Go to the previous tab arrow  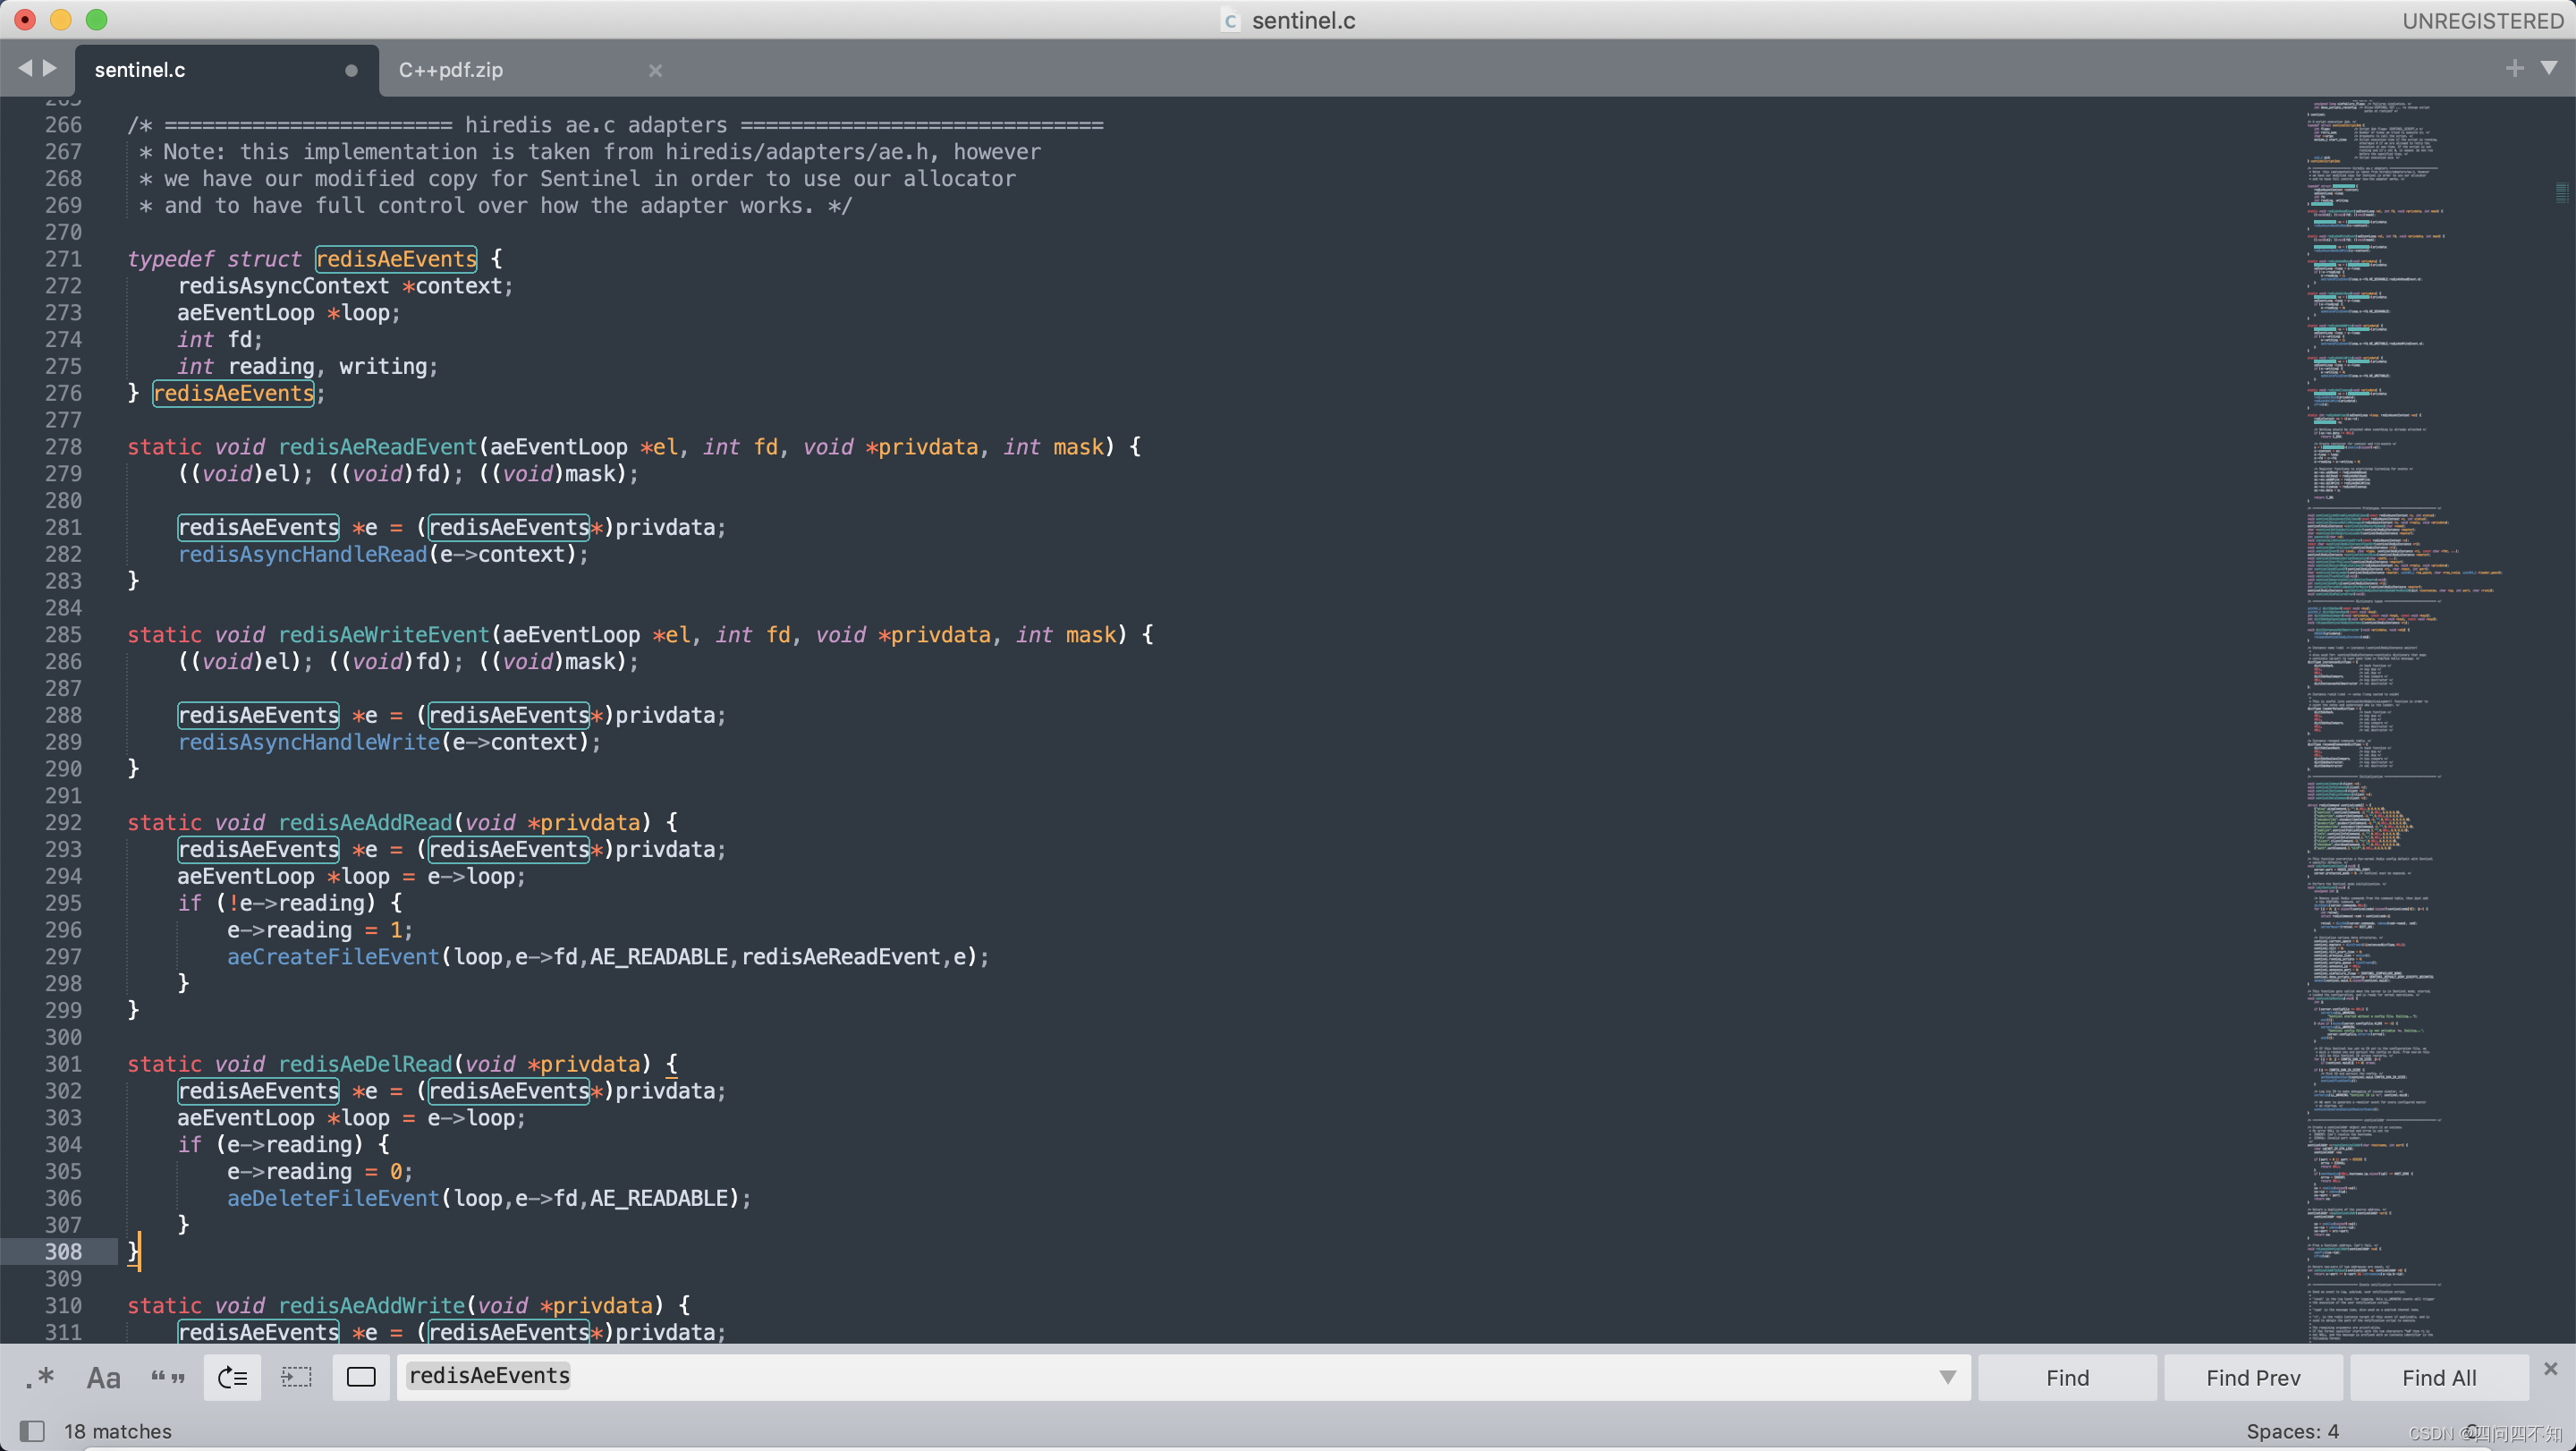point(25,68)
